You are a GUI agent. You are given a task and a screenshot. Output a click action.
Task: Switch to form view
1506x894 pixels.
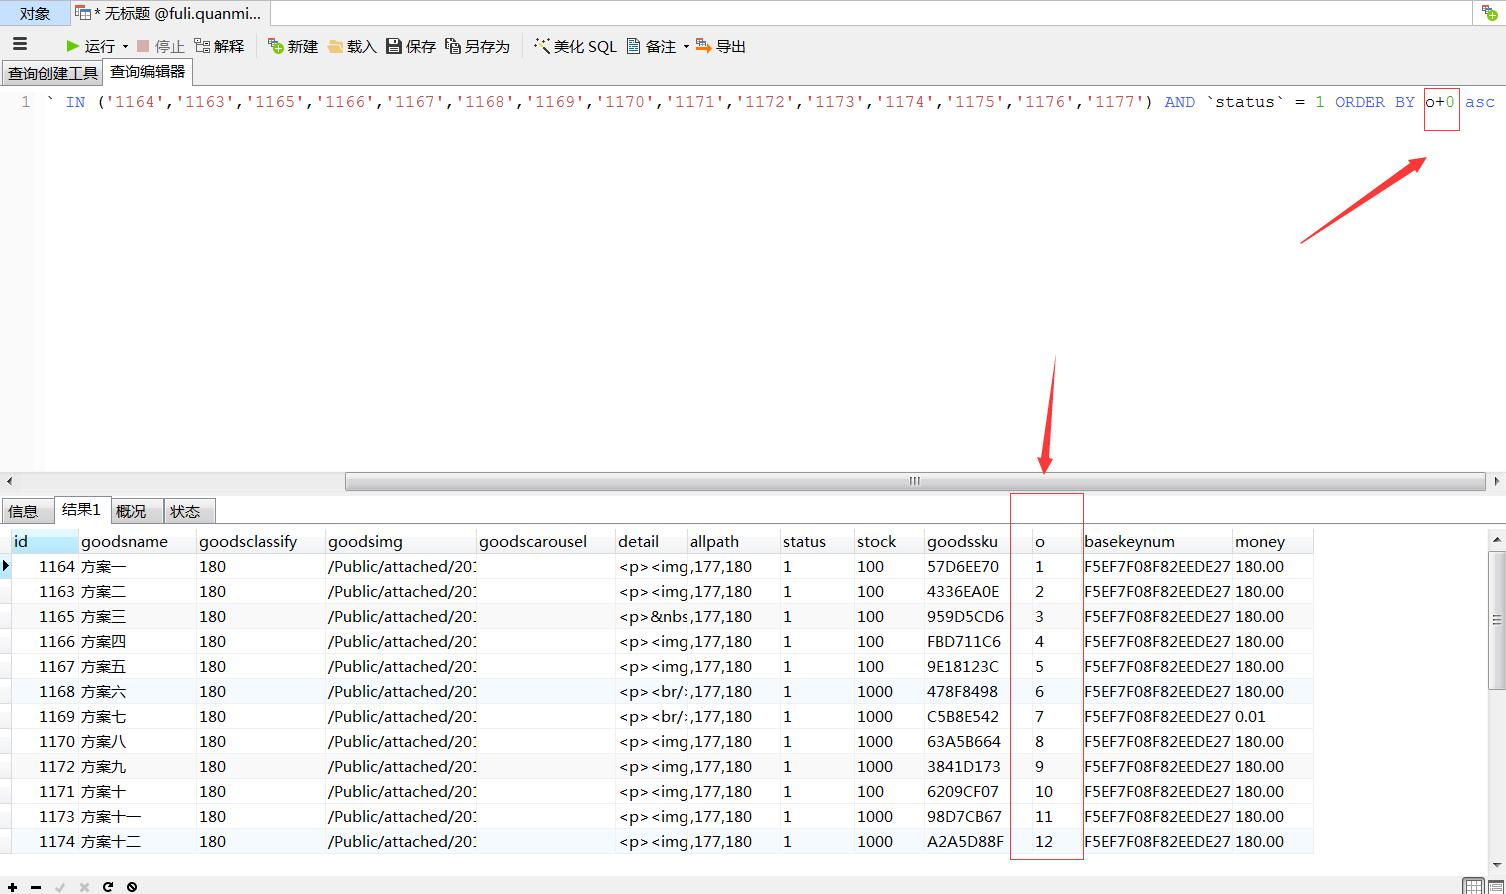1496,886
